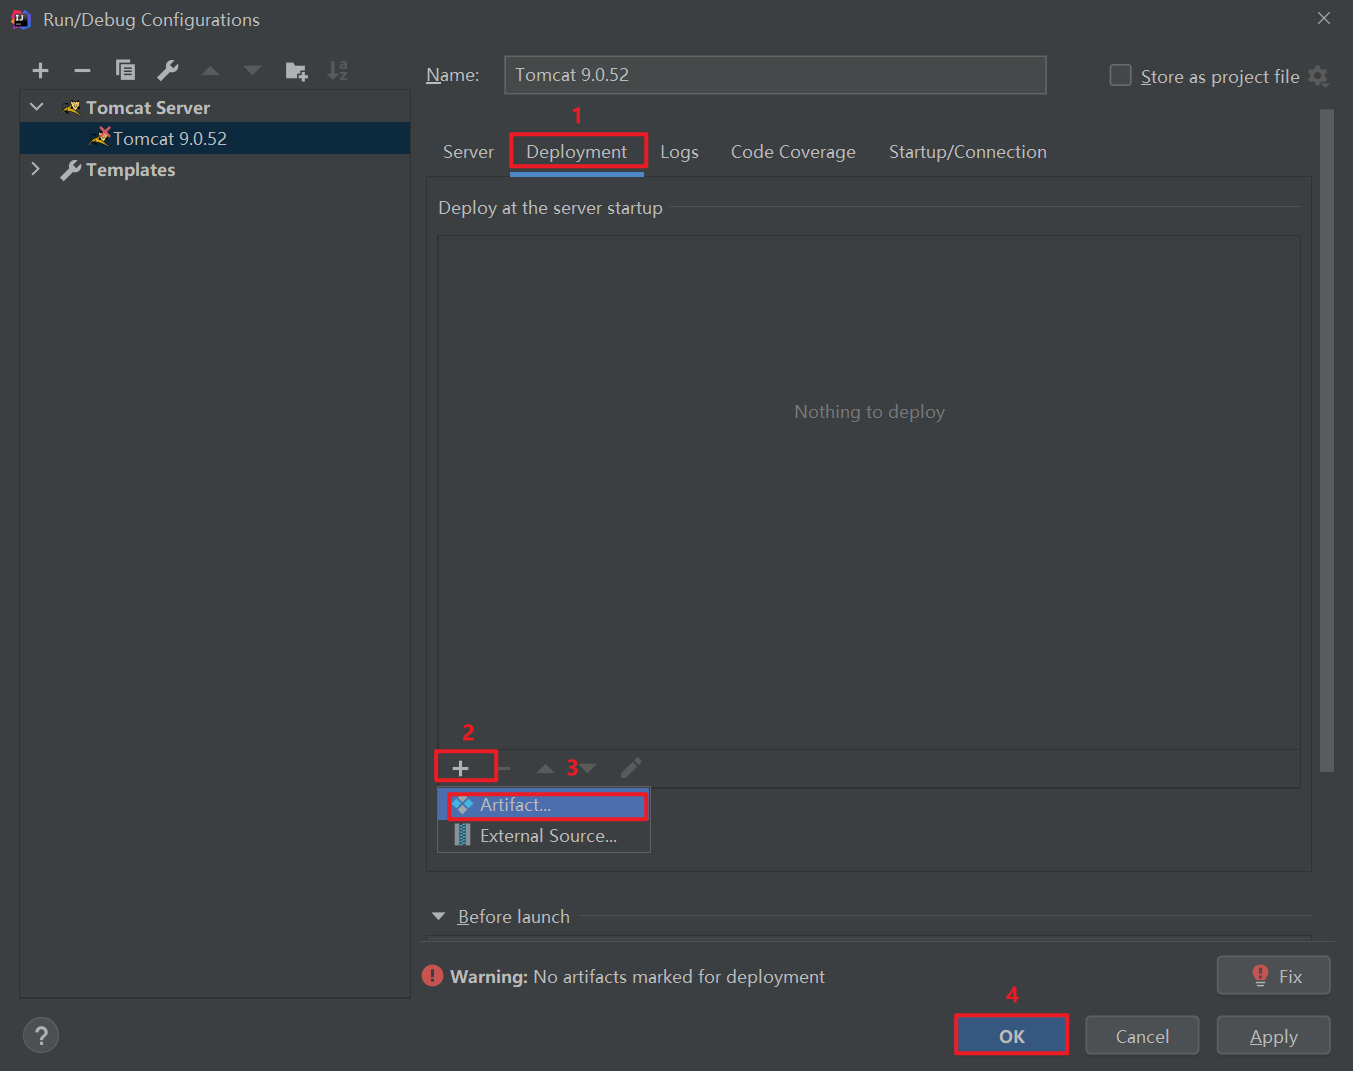Click the 'No artifacts marked for deployment' warning text
Screen dimensions: 1353x1071
[x=679, y=977]
